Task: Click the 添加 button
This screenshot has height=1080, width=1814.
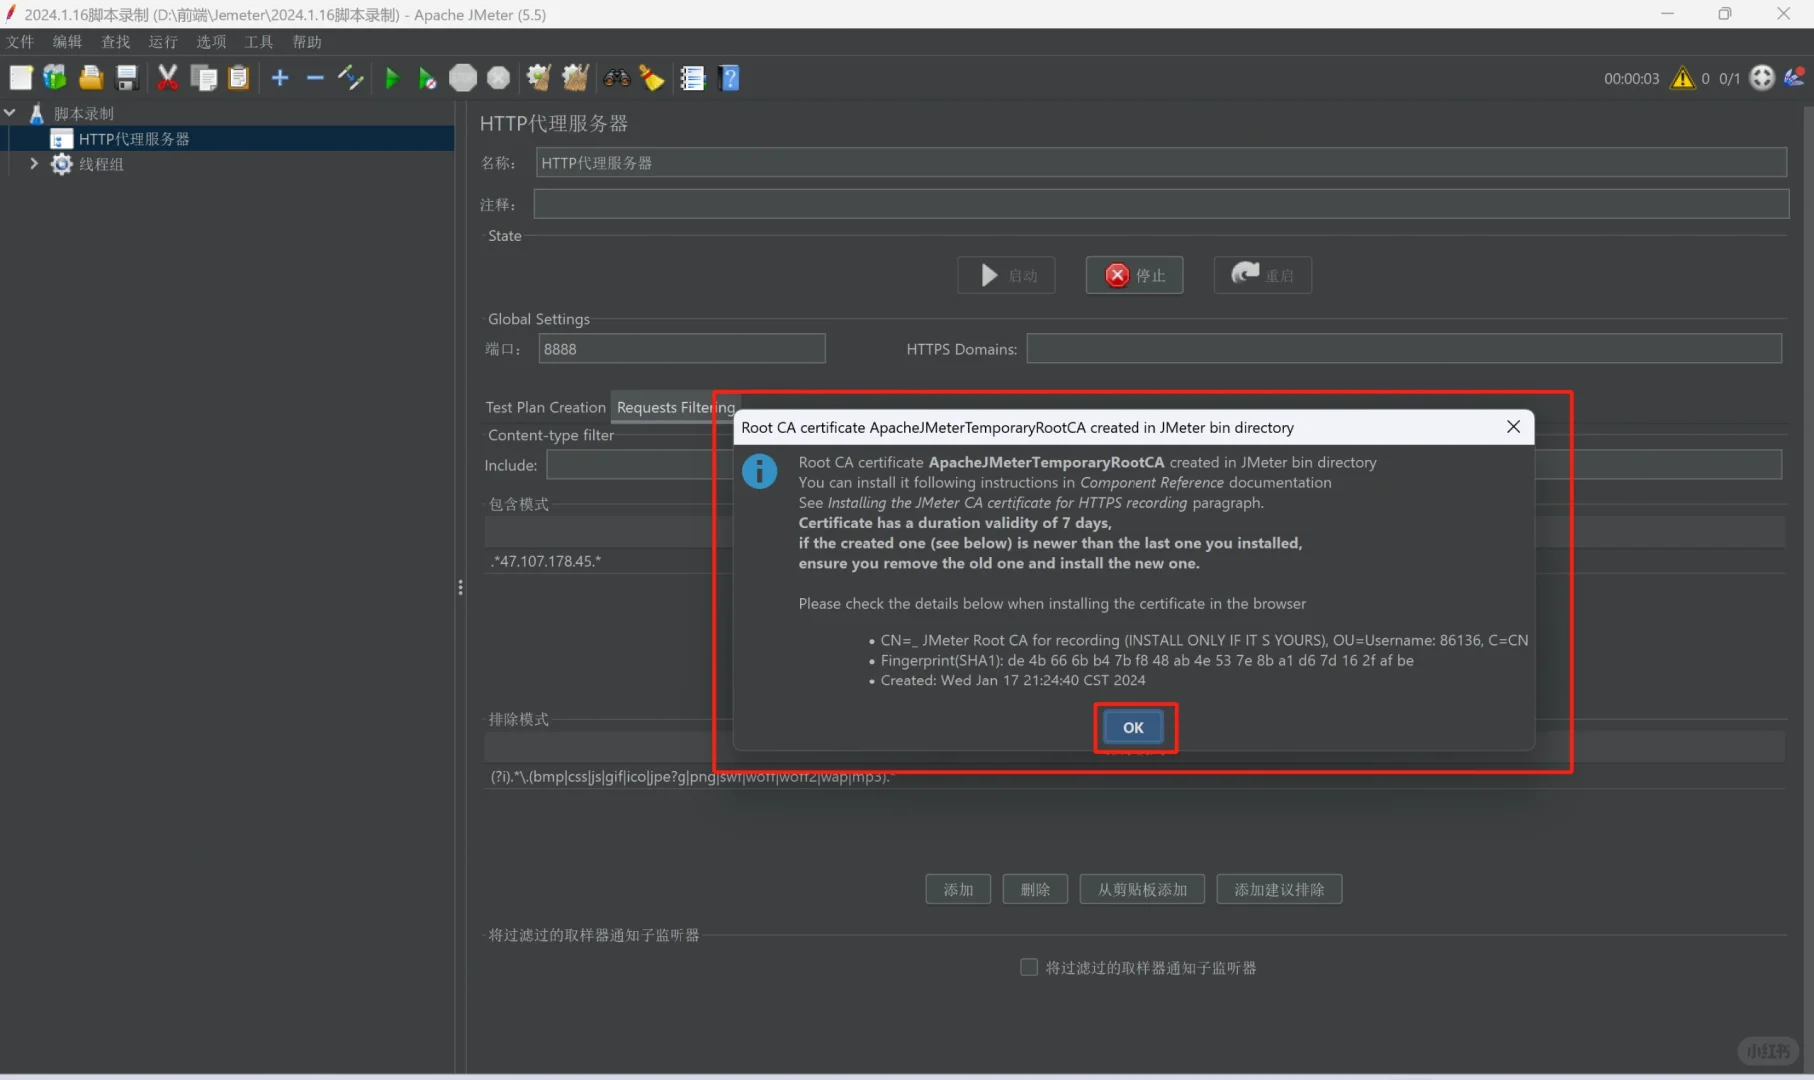Action: click(x=958, y=889)
